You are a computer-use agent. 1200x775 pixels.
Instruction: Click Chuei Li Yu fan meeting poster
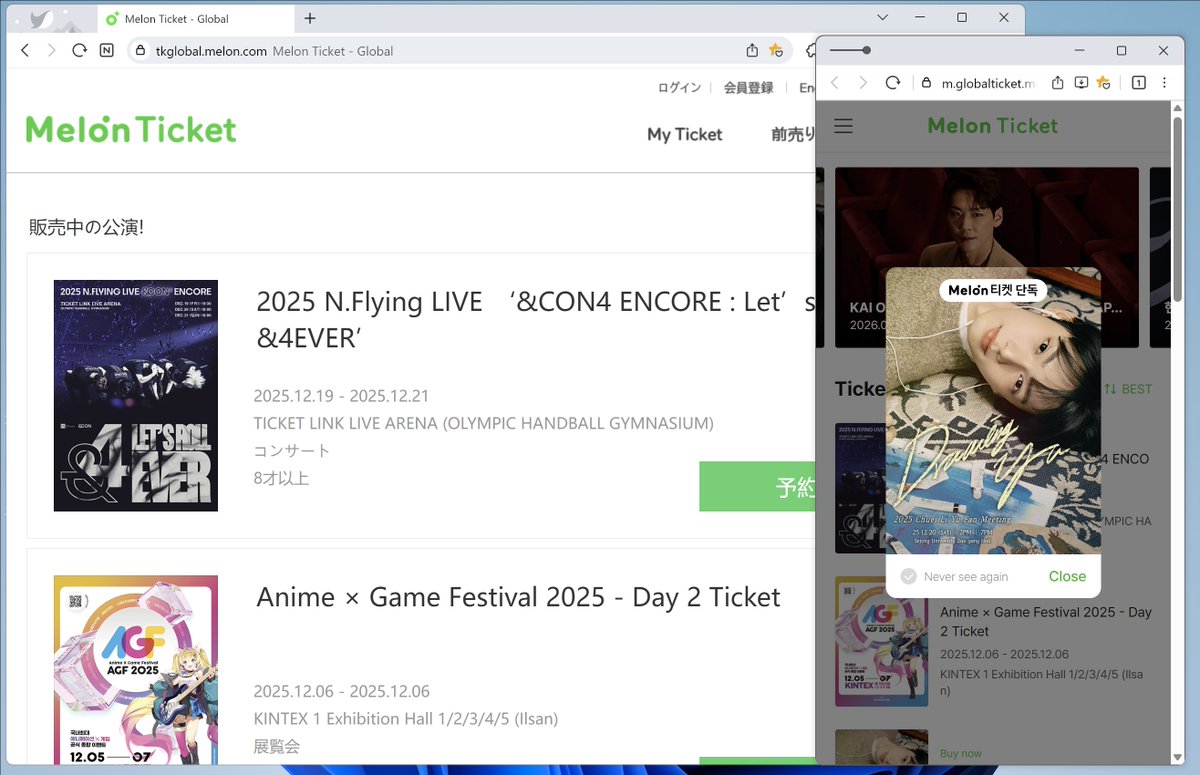point(993,410)
